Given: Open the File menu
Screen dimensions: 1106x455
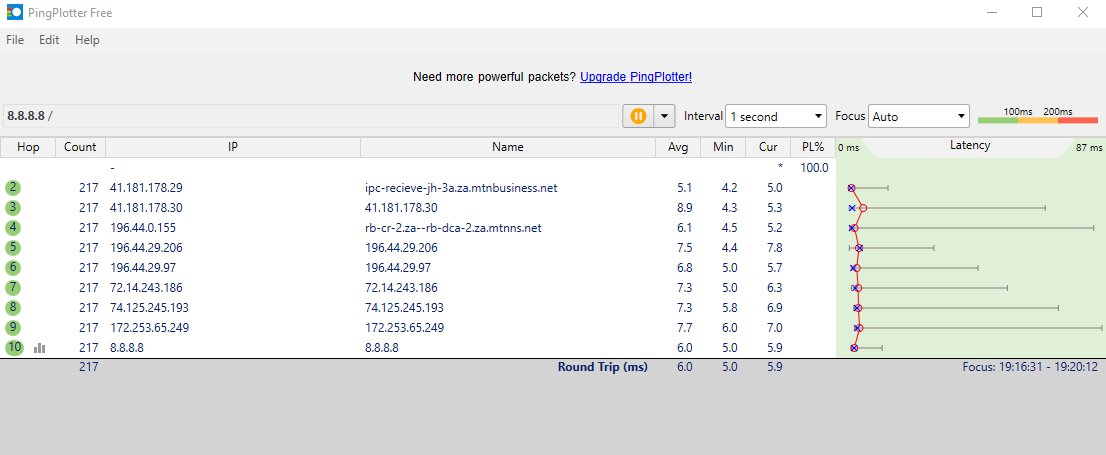Looking at the screenshot, I should click(15, 40).
